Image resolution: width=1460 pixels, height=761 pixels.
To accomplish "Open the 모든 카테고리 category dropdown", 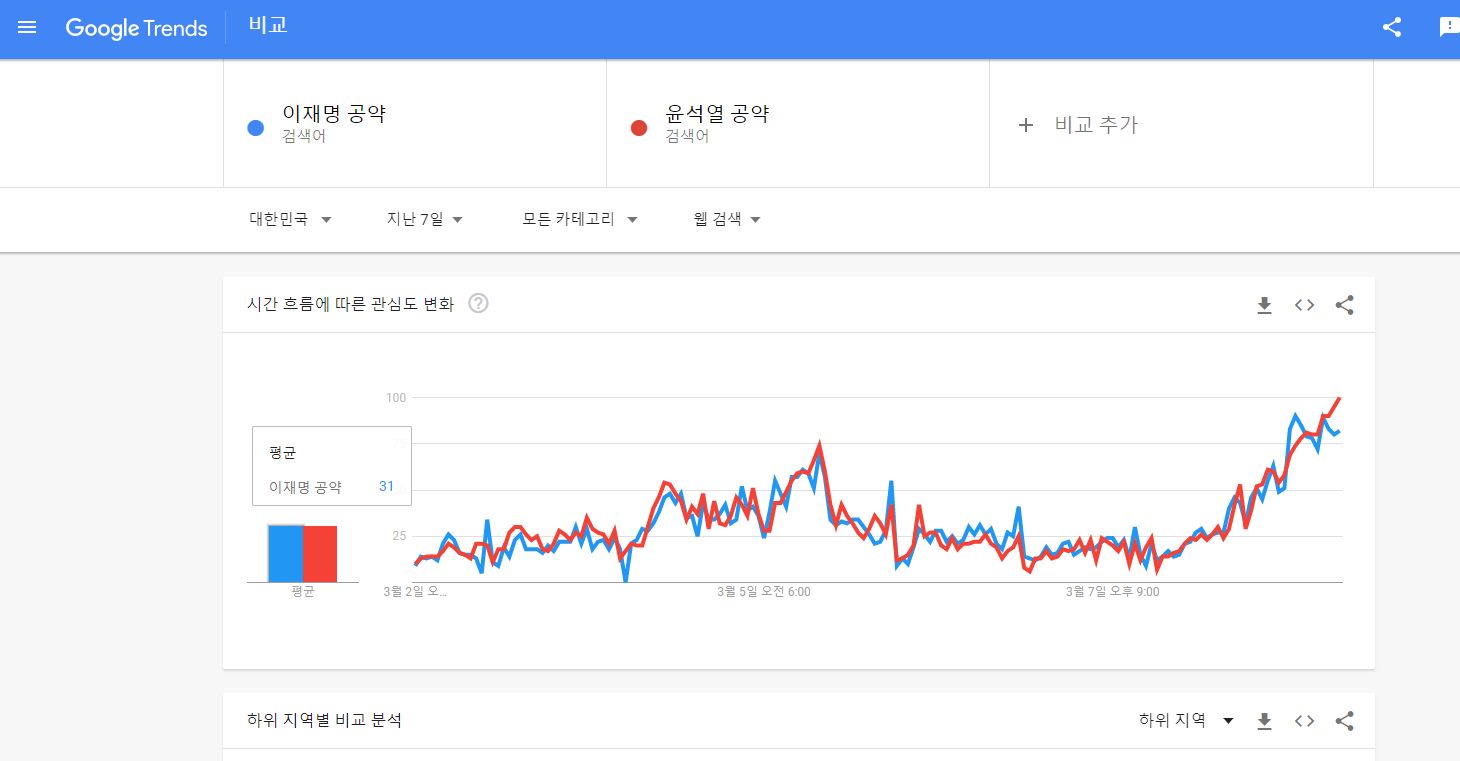I will pyautogui.click(x=580, y=219).
